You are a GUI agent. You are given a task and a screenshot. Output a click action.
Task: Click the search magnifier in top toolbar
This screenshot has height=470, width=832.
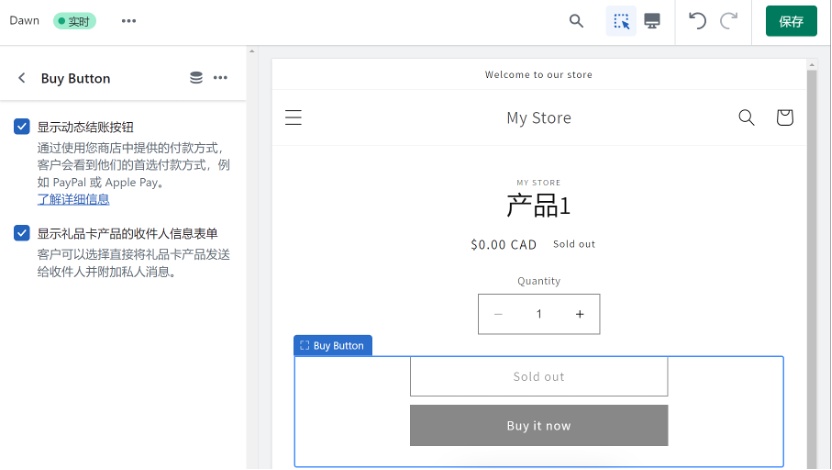[576, 21]
